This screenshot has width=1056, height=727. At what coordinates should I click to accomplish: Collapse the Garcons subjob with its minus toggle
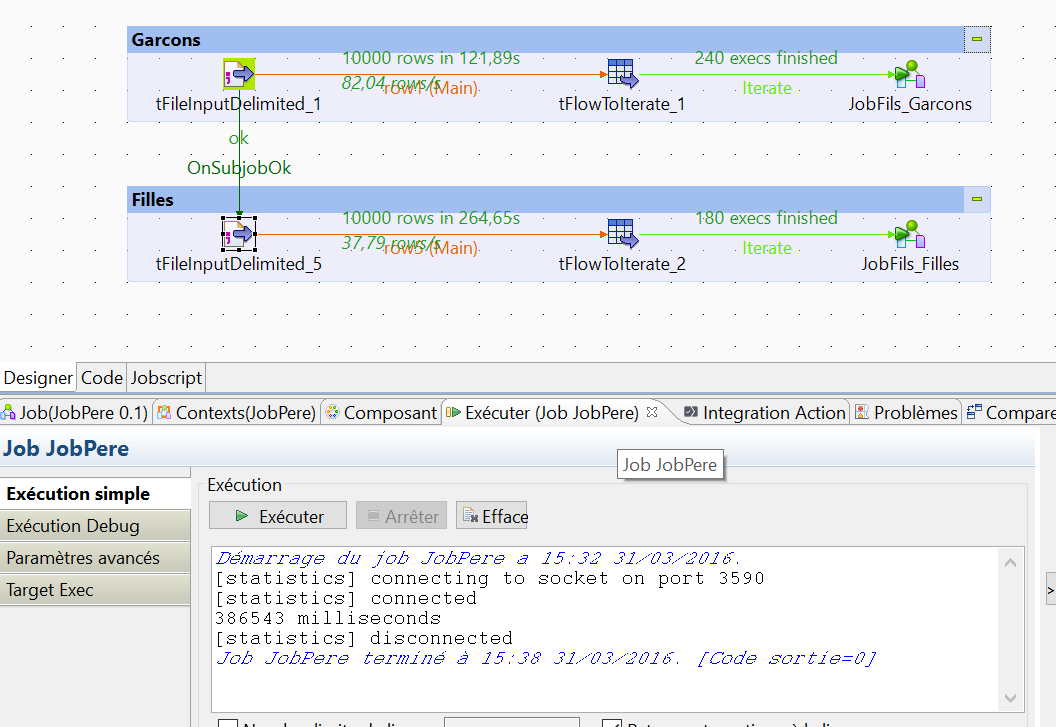tap(975, 38)
